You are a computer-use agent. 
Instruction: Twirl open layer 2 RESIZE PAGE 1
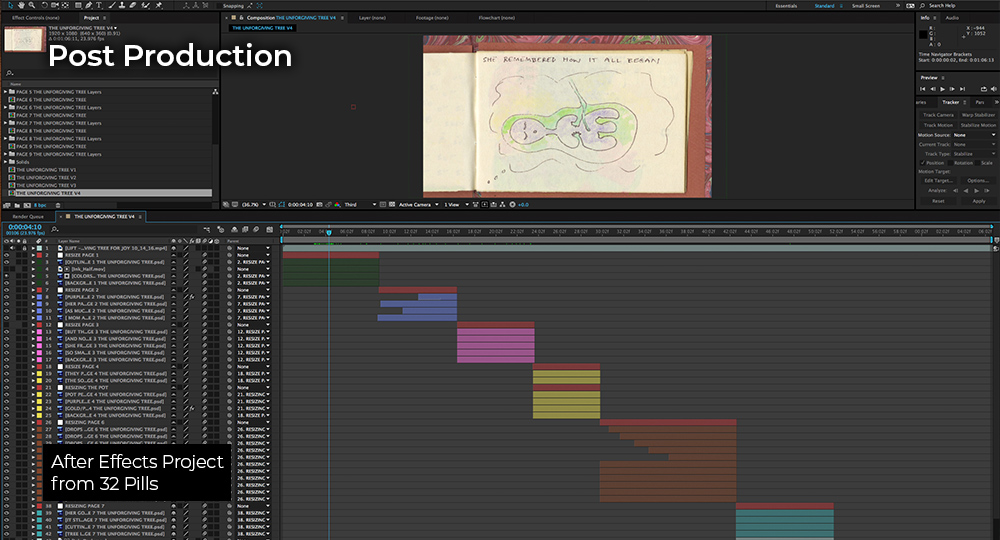[x=33, y=255]
